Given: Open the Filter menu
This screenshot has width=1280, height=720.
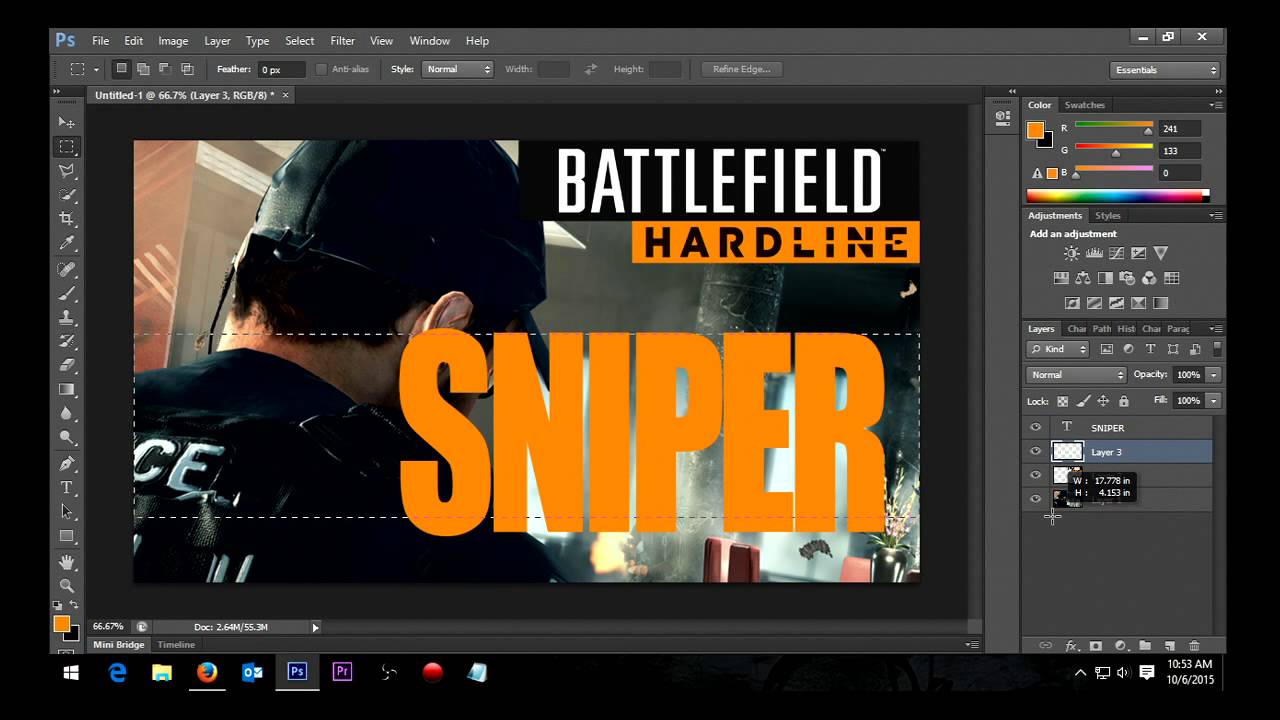Looking at the screenshot, I should click(x=343, y=41).
